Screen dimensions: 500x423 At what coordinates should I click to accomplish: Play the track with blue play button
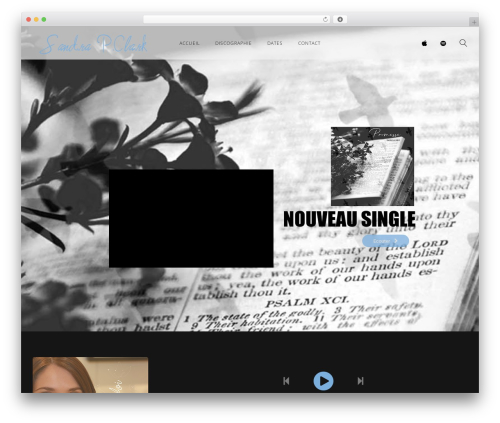click(323, 381)
